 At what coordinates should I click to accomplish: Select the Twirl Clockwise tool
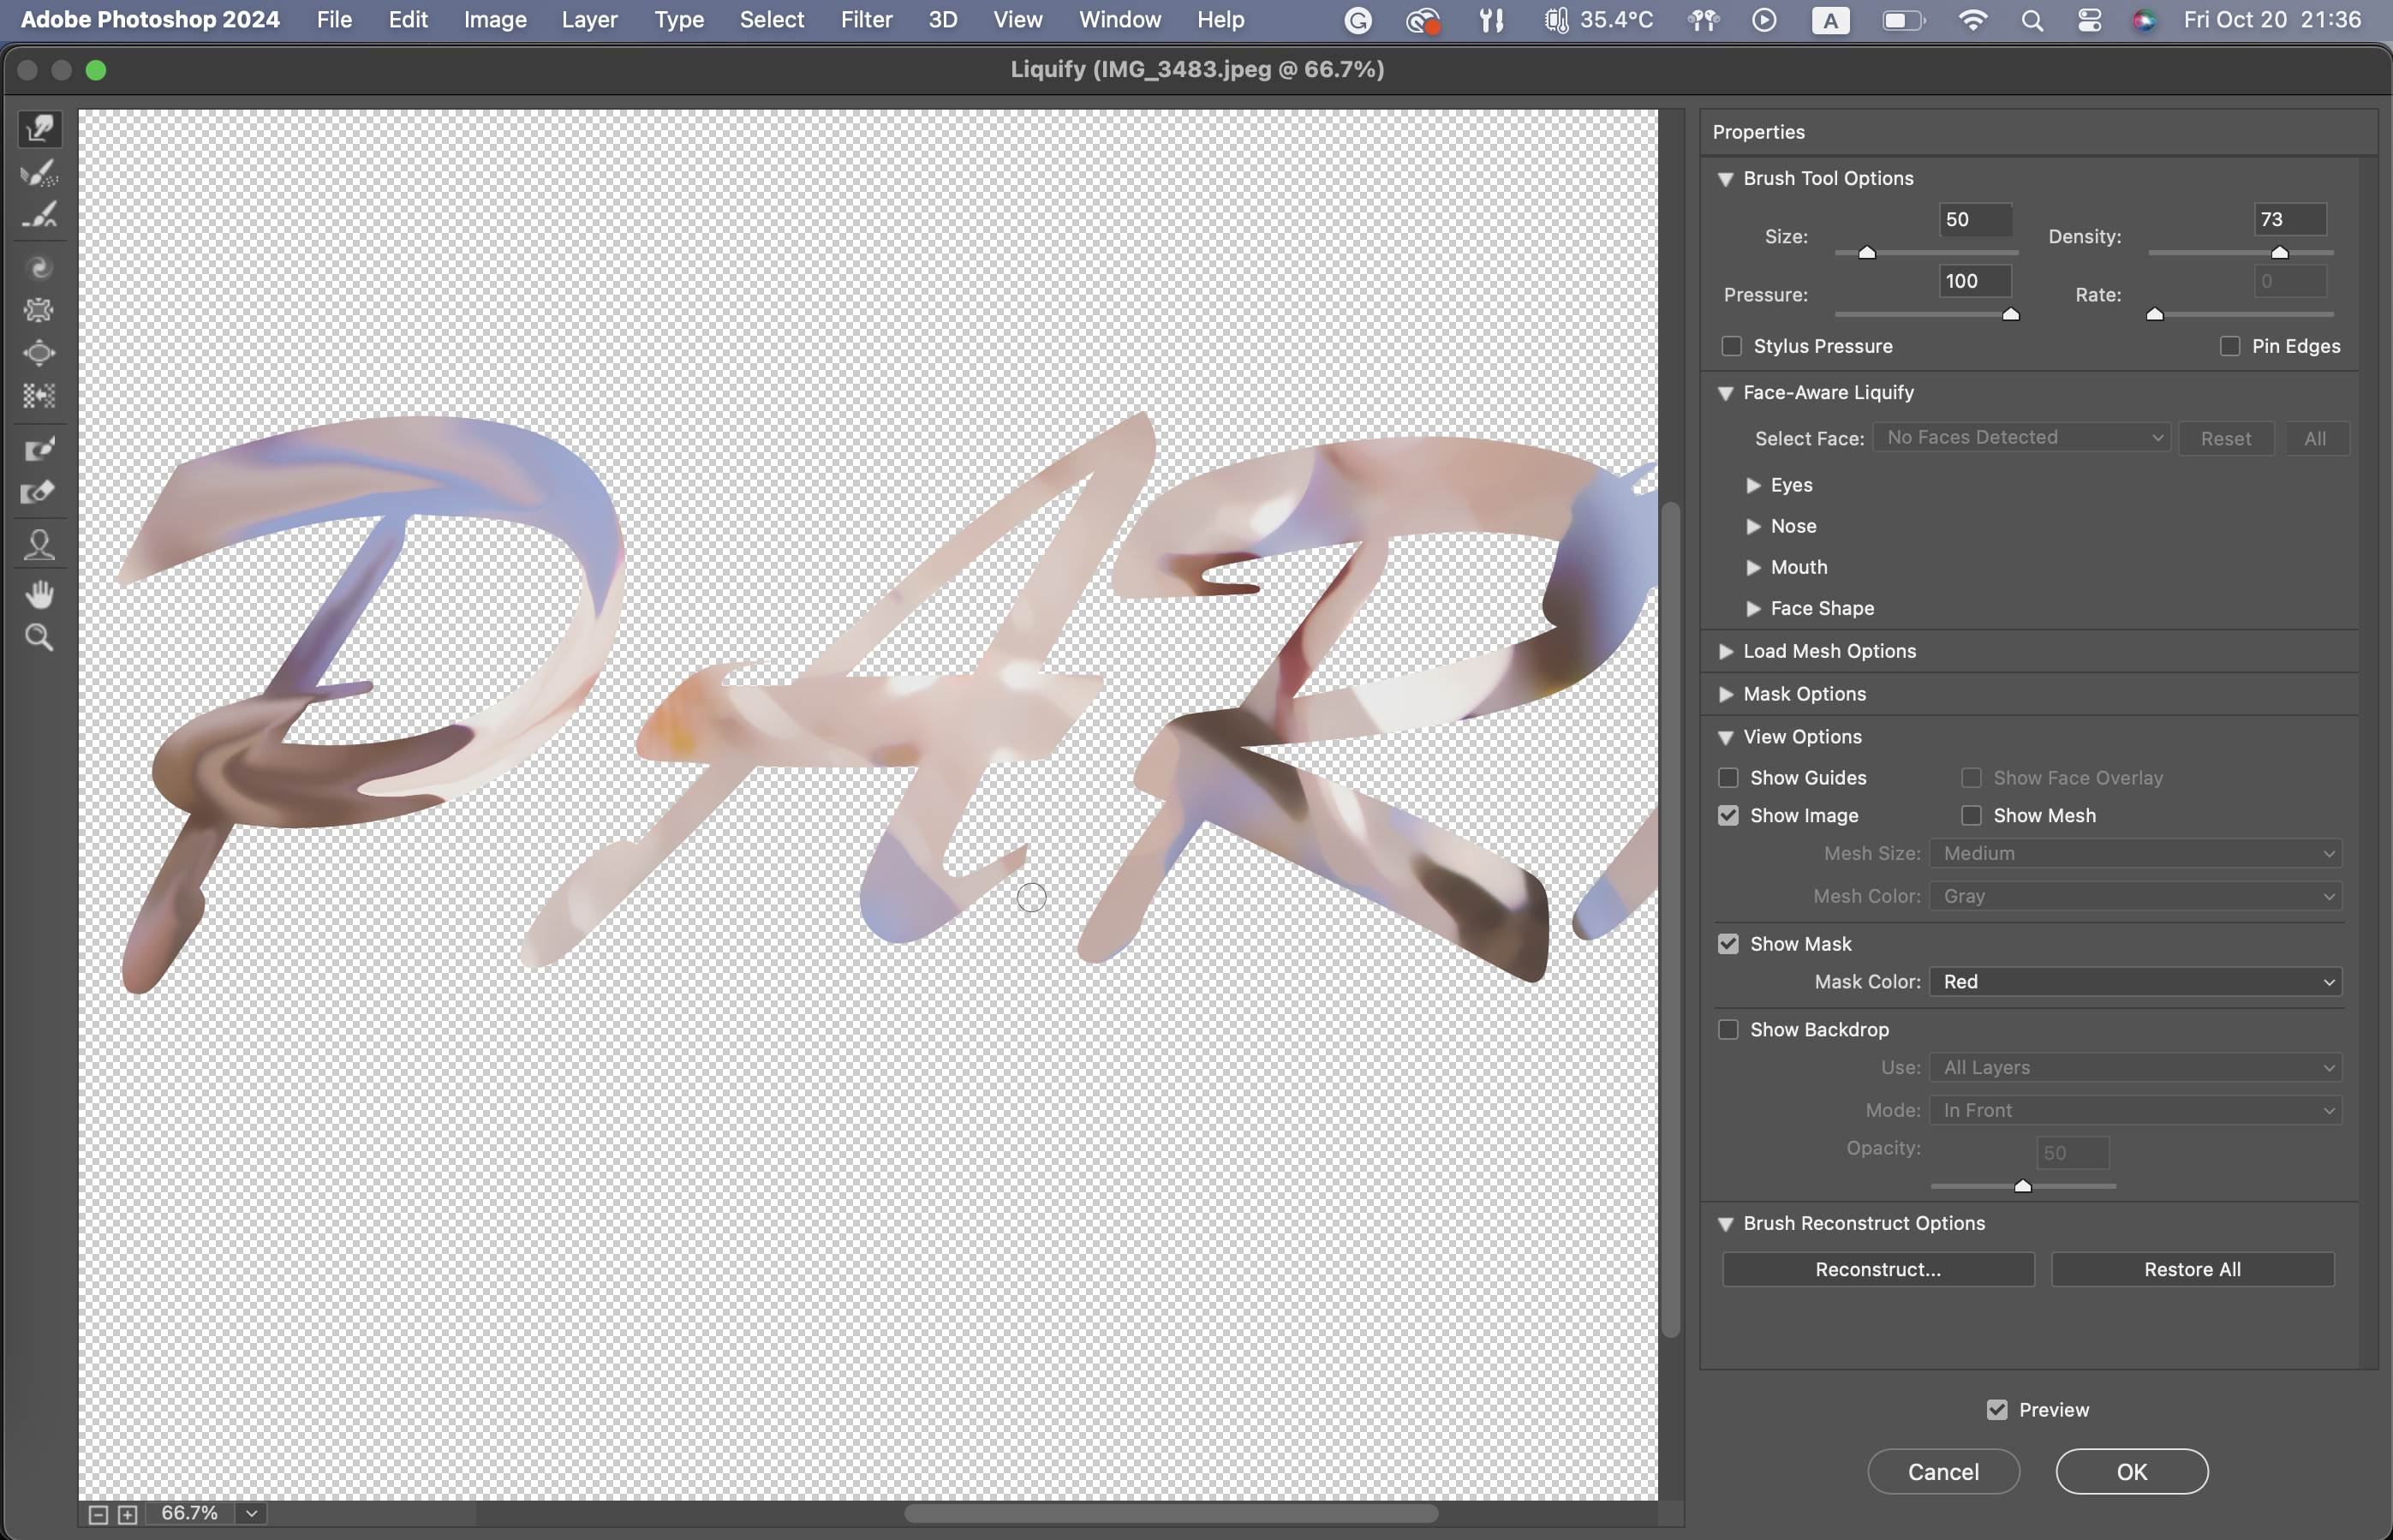coord(40,268)
